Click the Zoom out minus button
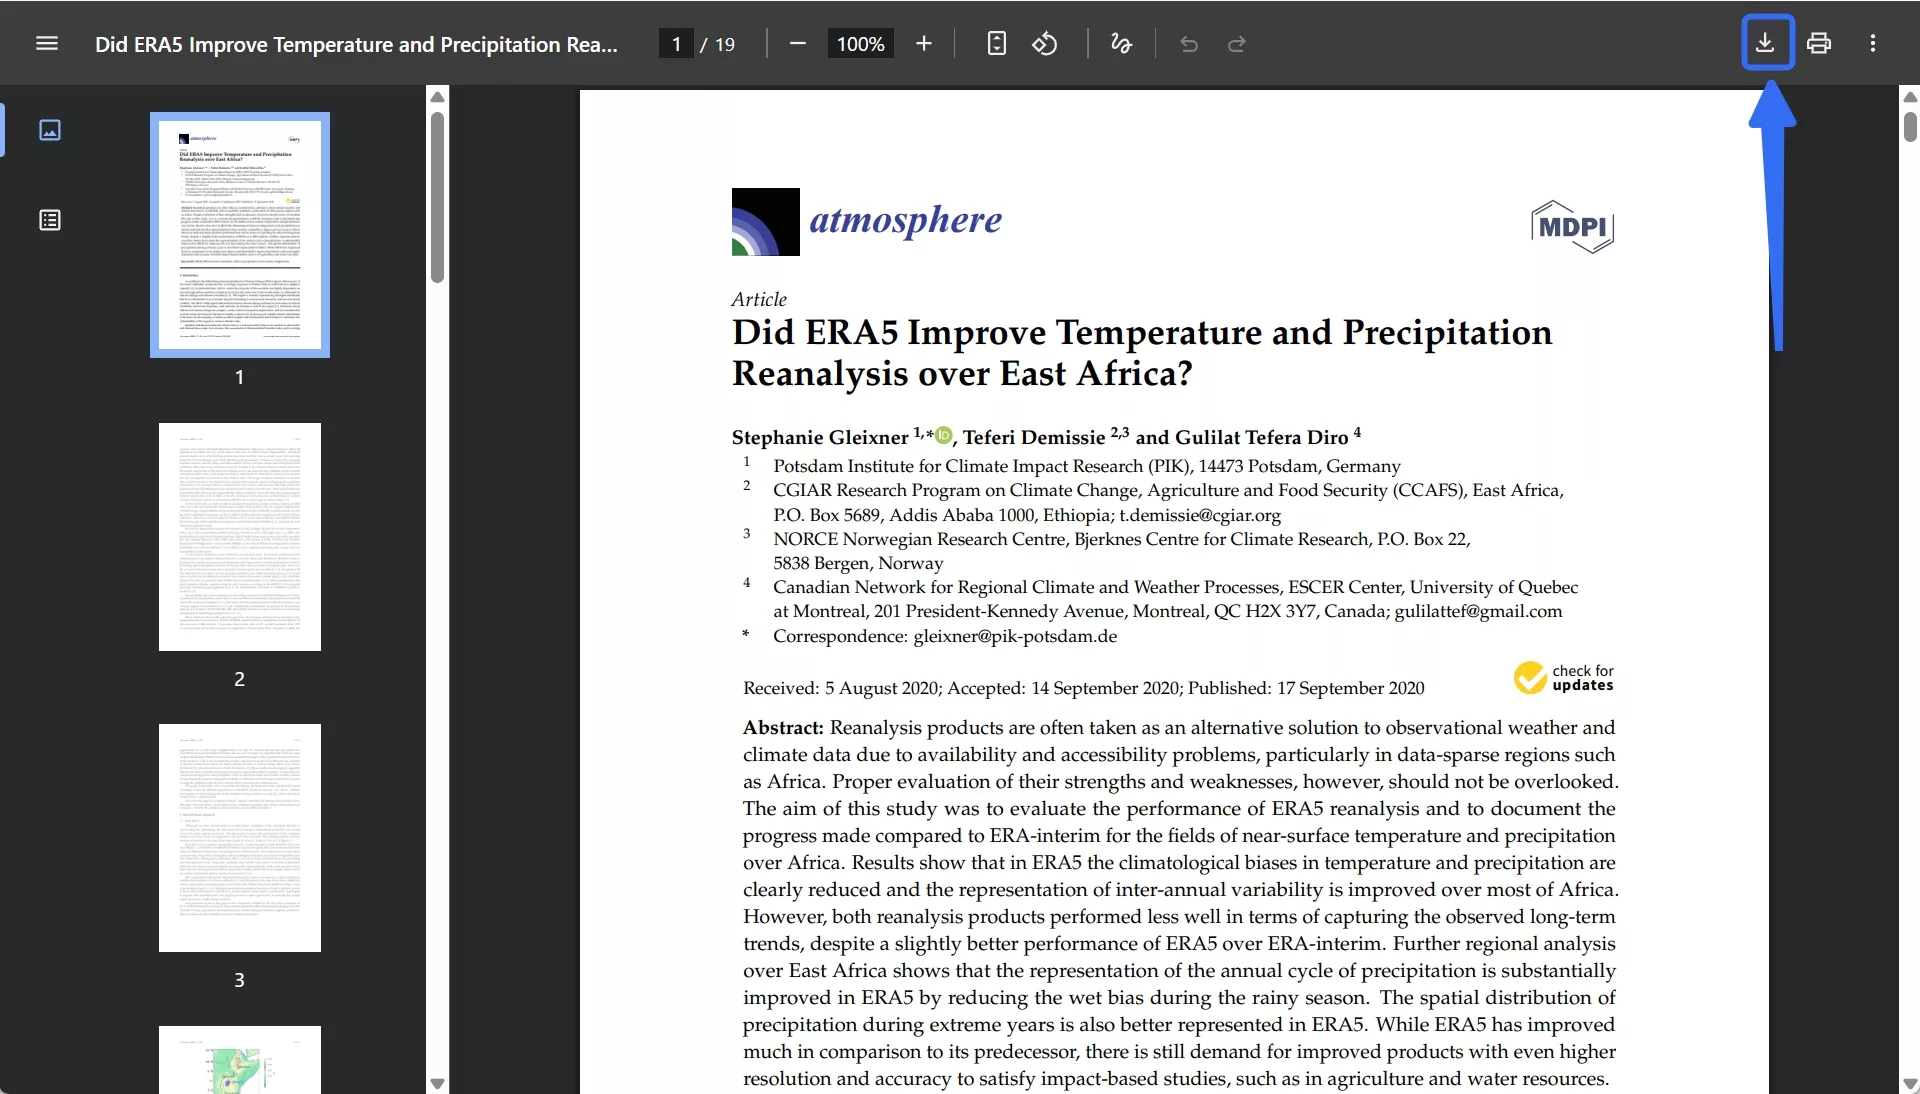1920x1094 pixels. [x=797, y=43]
